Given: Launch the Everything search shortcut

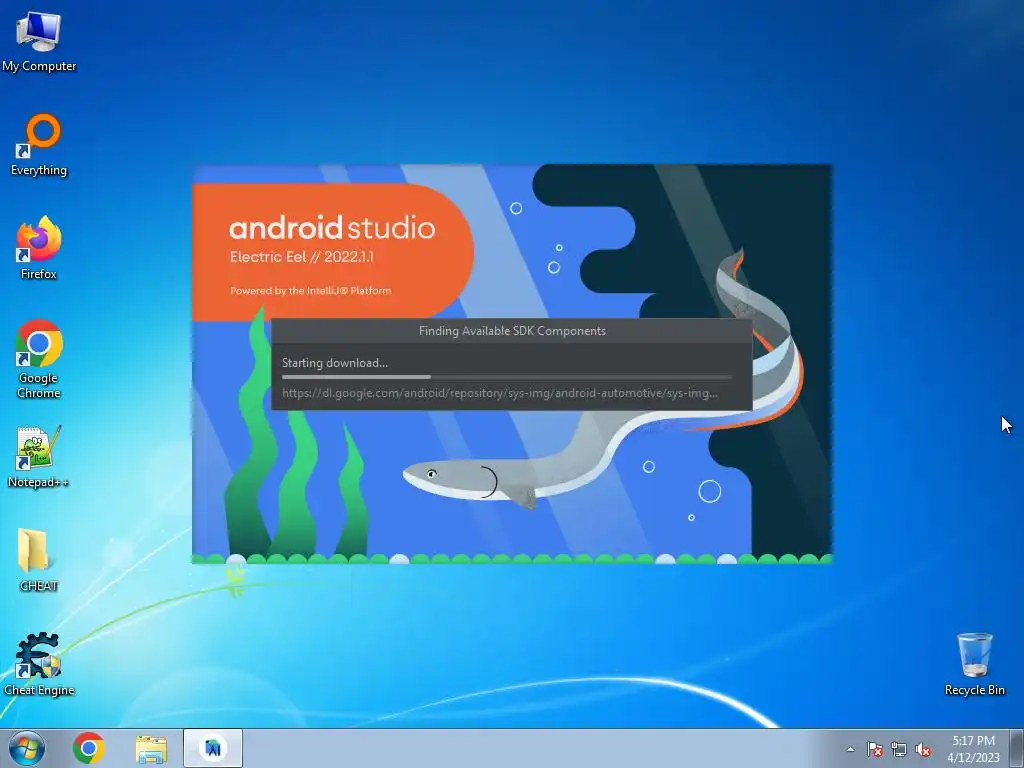Looking at the screenshot, I should 39,145.
